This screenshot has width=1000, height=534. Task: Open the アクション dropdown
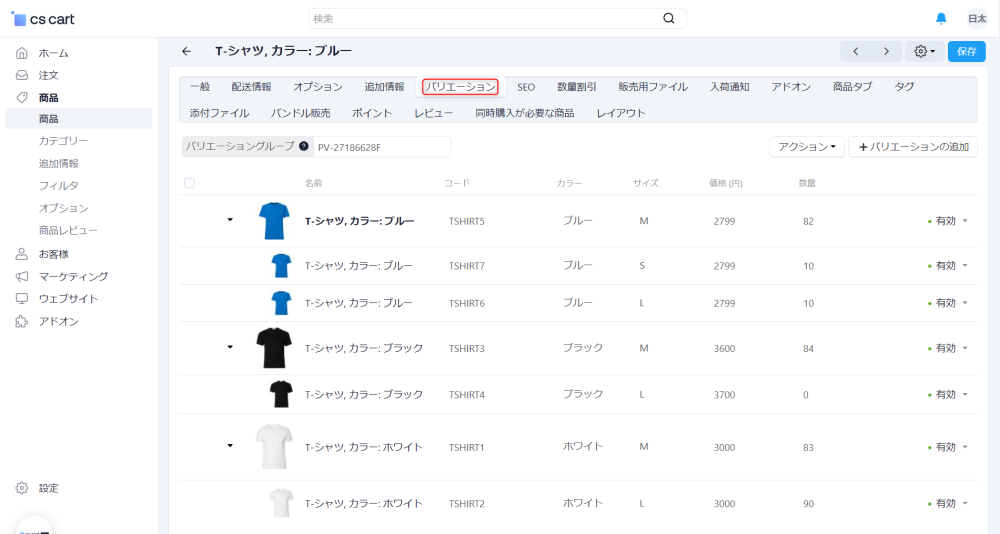pos(807,147)
